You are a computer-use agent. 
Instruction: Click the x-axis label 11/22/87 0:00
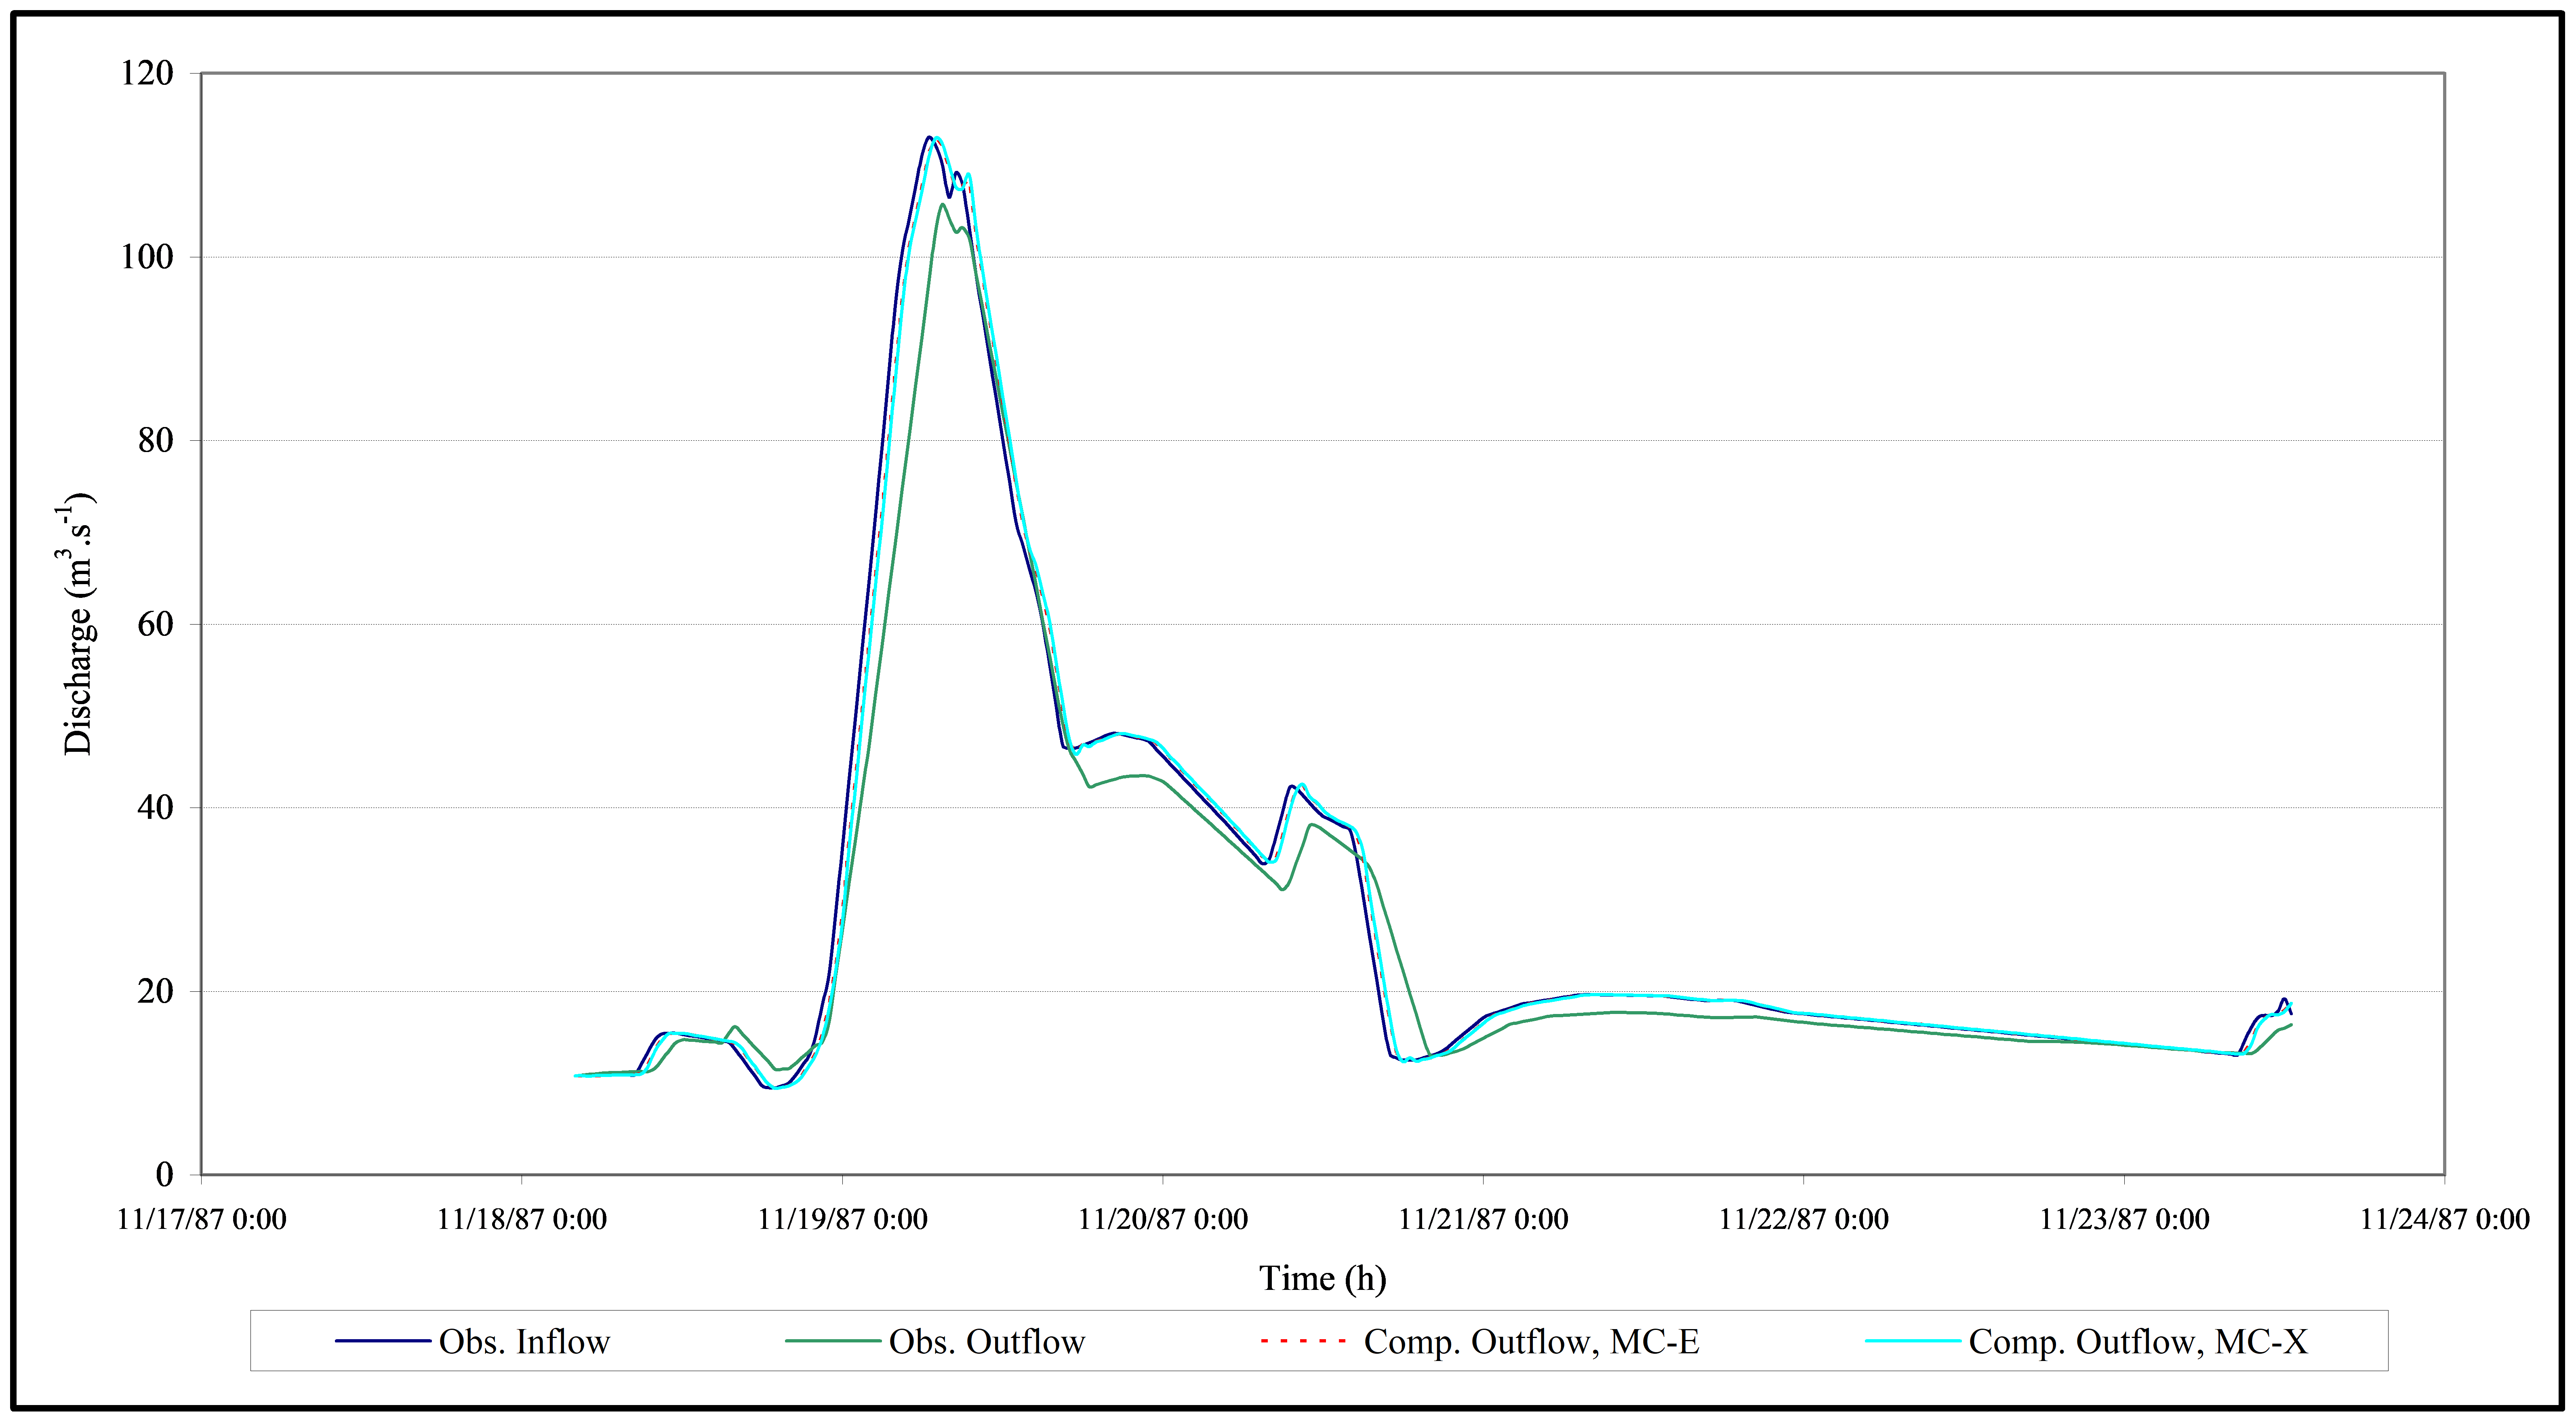click(1804, 1219)
